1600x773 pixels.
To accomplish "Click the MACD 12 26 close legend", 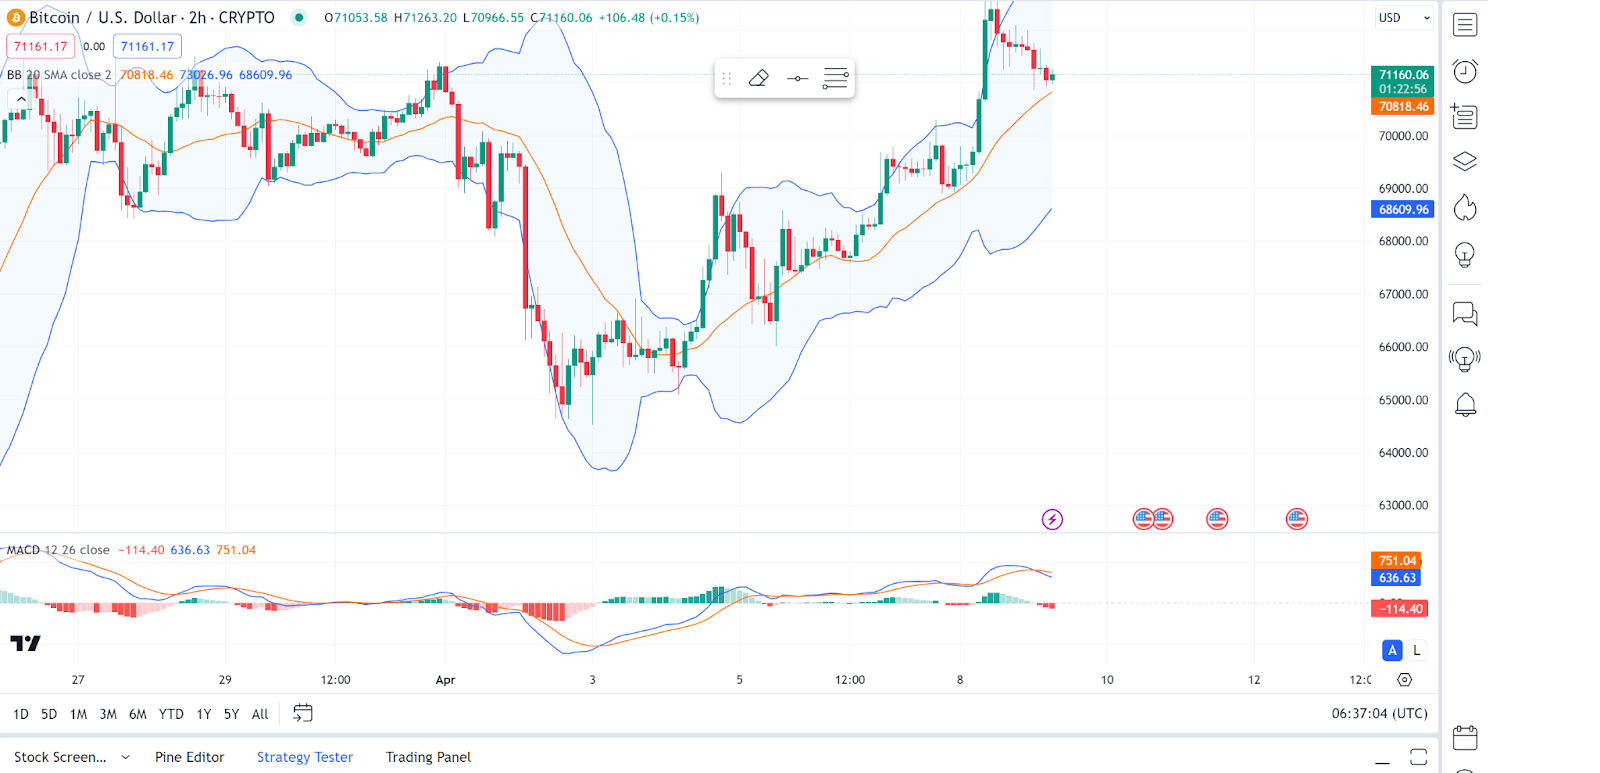I will (58, 550).
